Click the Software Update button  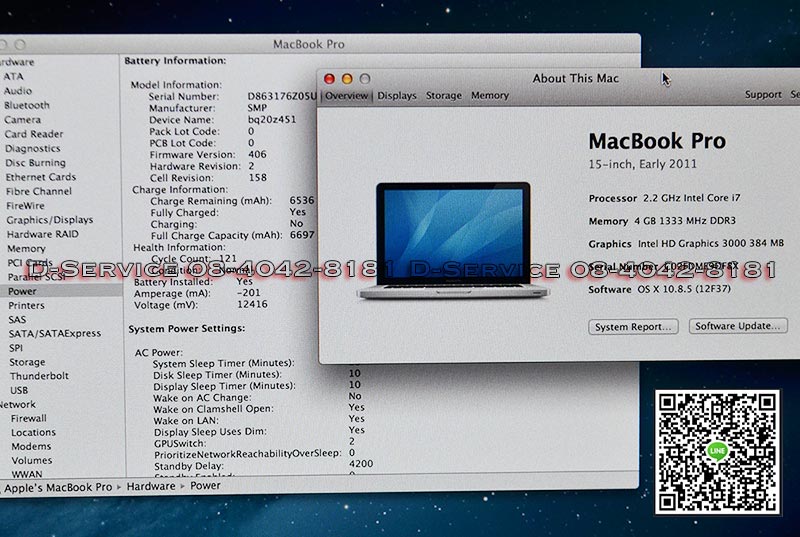pos(738,326)
